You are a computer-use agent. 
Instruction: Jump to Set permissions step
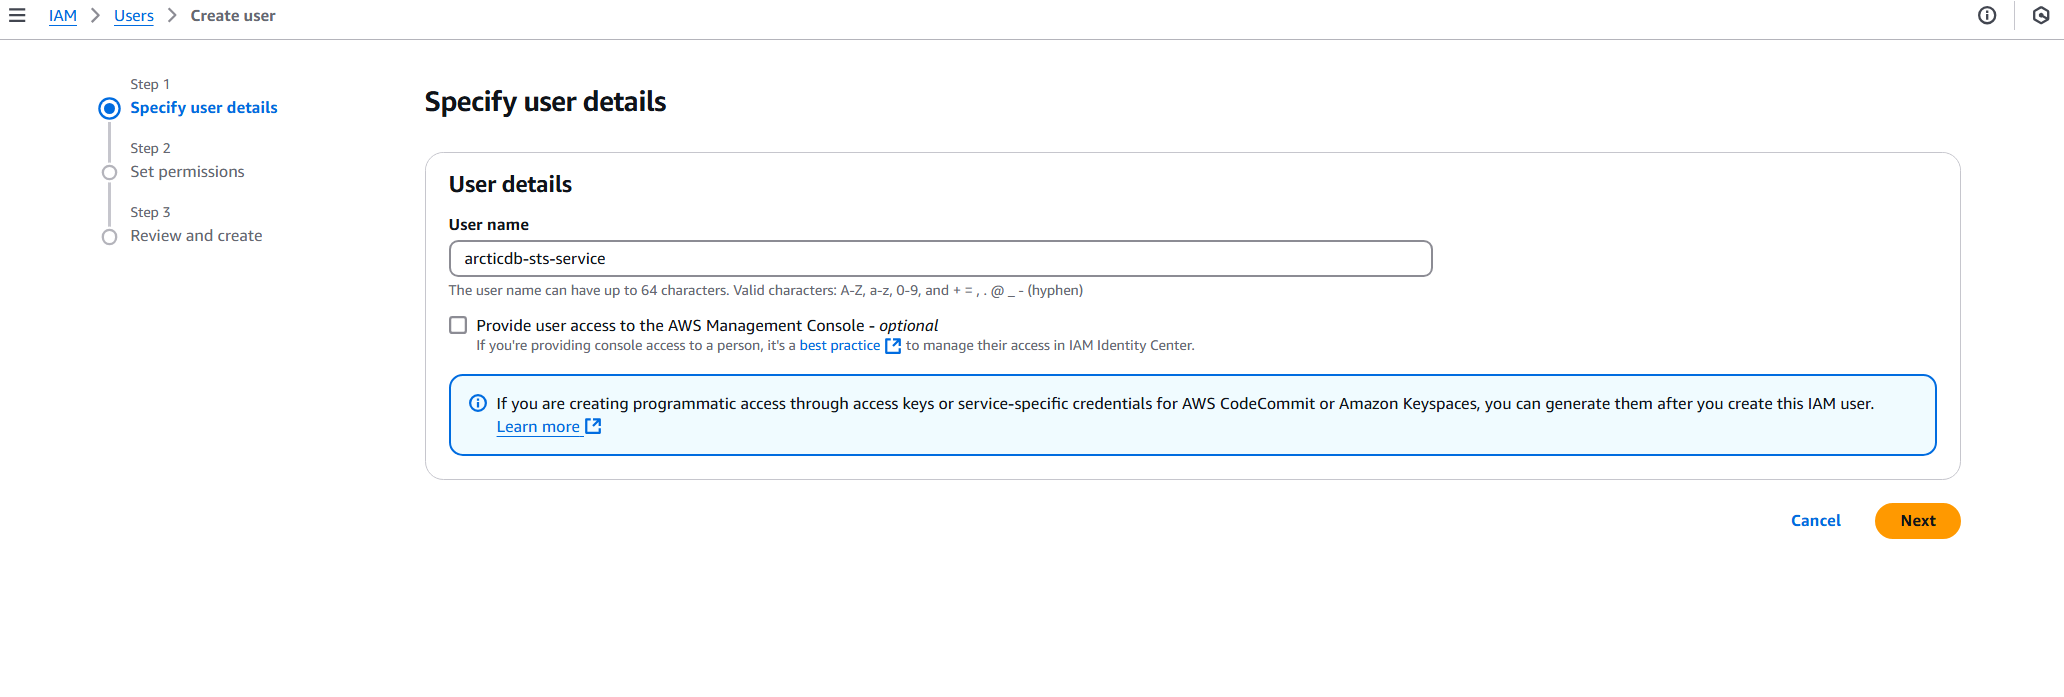[x=187, y=172]
